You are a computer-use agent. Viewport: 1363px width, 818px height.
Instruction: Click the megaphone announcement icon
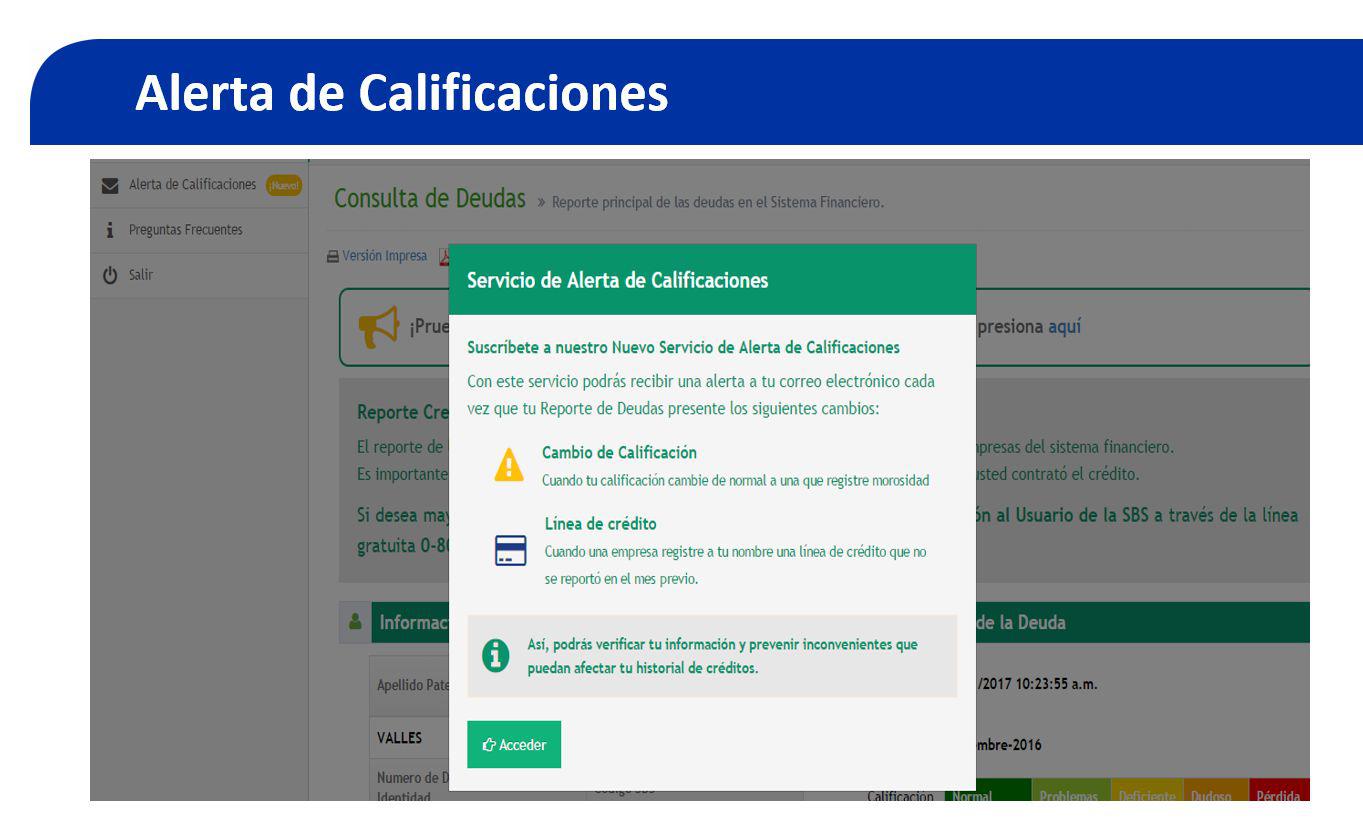[379, 327]
